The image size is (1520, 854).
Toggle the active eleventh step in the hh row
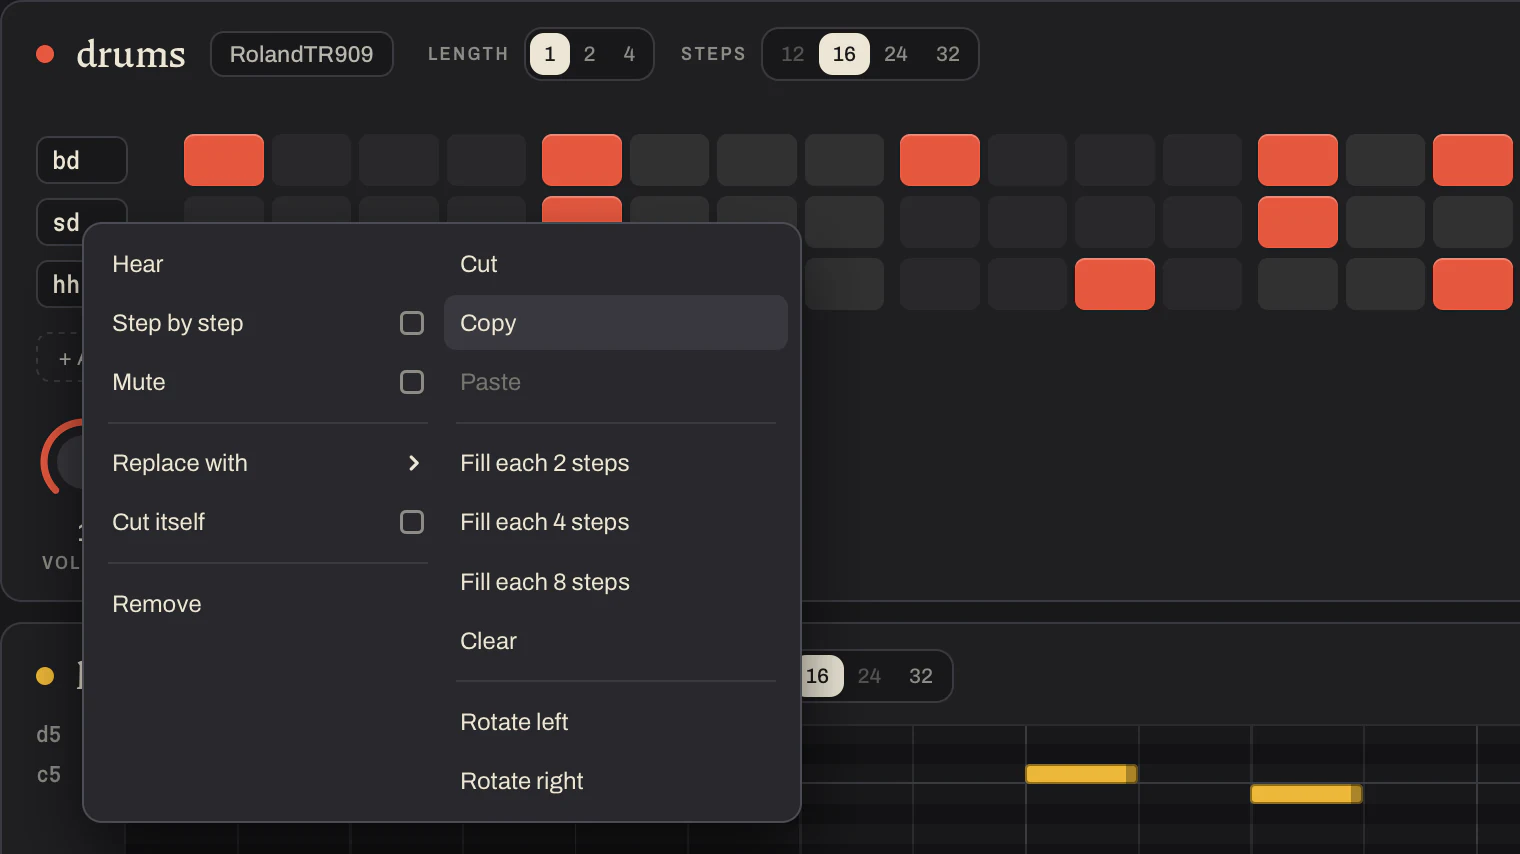[x=1115, y=284]
